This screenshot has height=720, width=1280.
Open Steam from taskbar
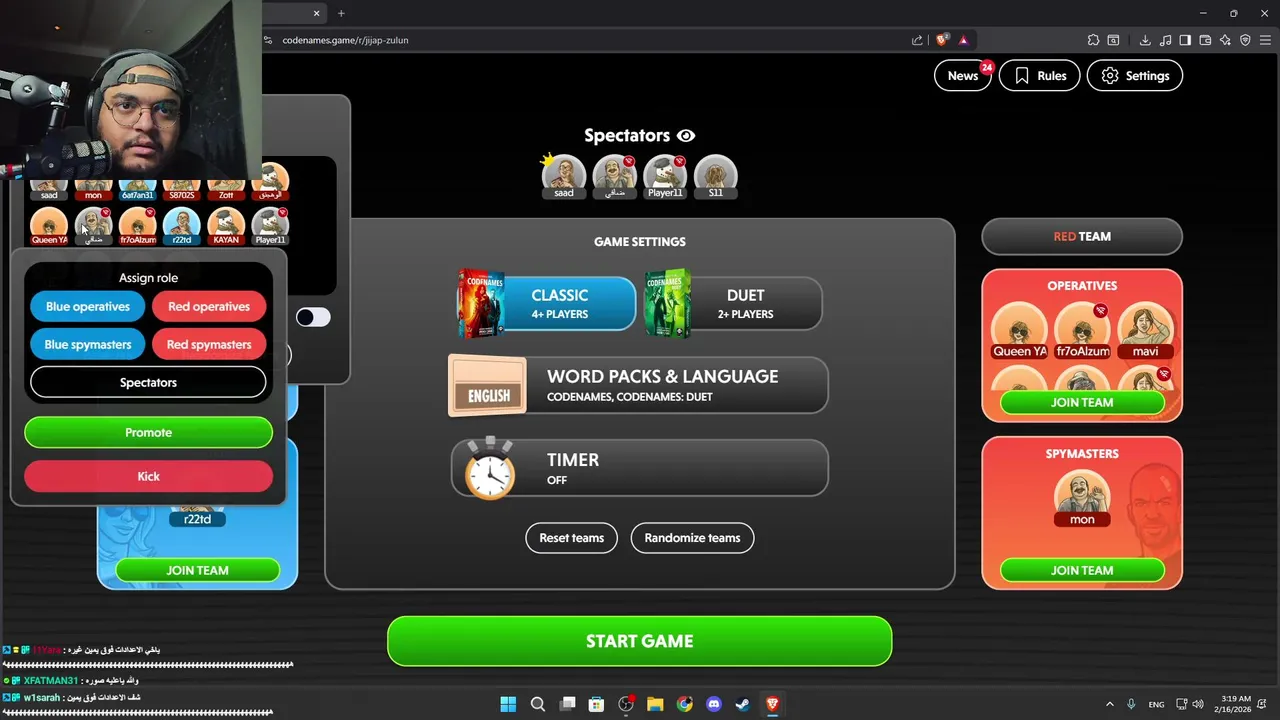(743, 704)
